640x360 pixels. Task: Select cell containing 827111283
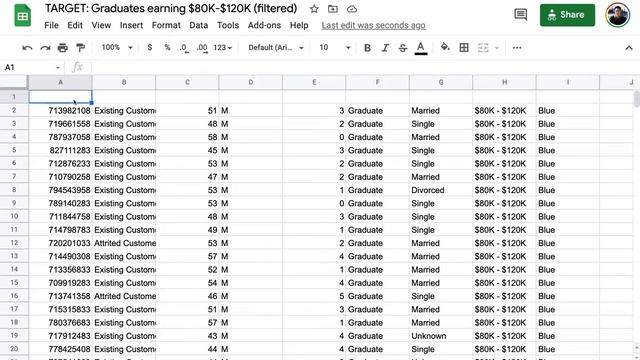coord(60,150)
